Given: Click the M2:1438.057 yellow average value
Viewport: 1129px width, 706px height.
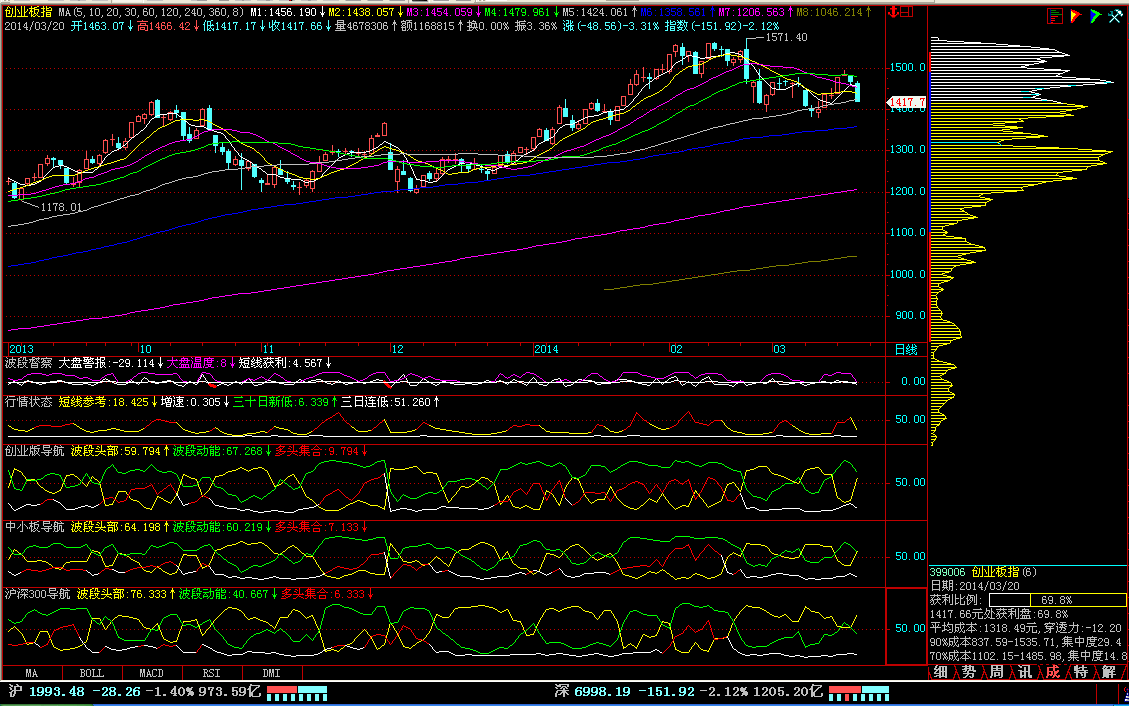Looking at the screenshot, I should coord(362,13).
